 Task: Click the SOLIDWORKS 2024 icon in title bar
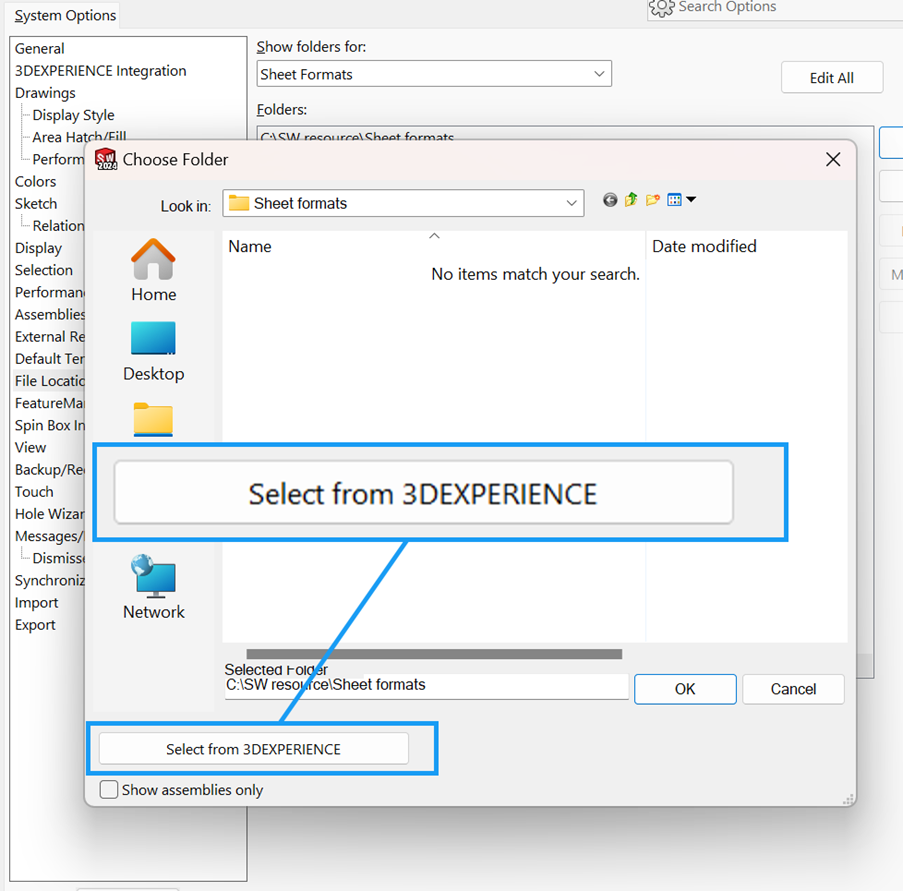pos(106,159)
